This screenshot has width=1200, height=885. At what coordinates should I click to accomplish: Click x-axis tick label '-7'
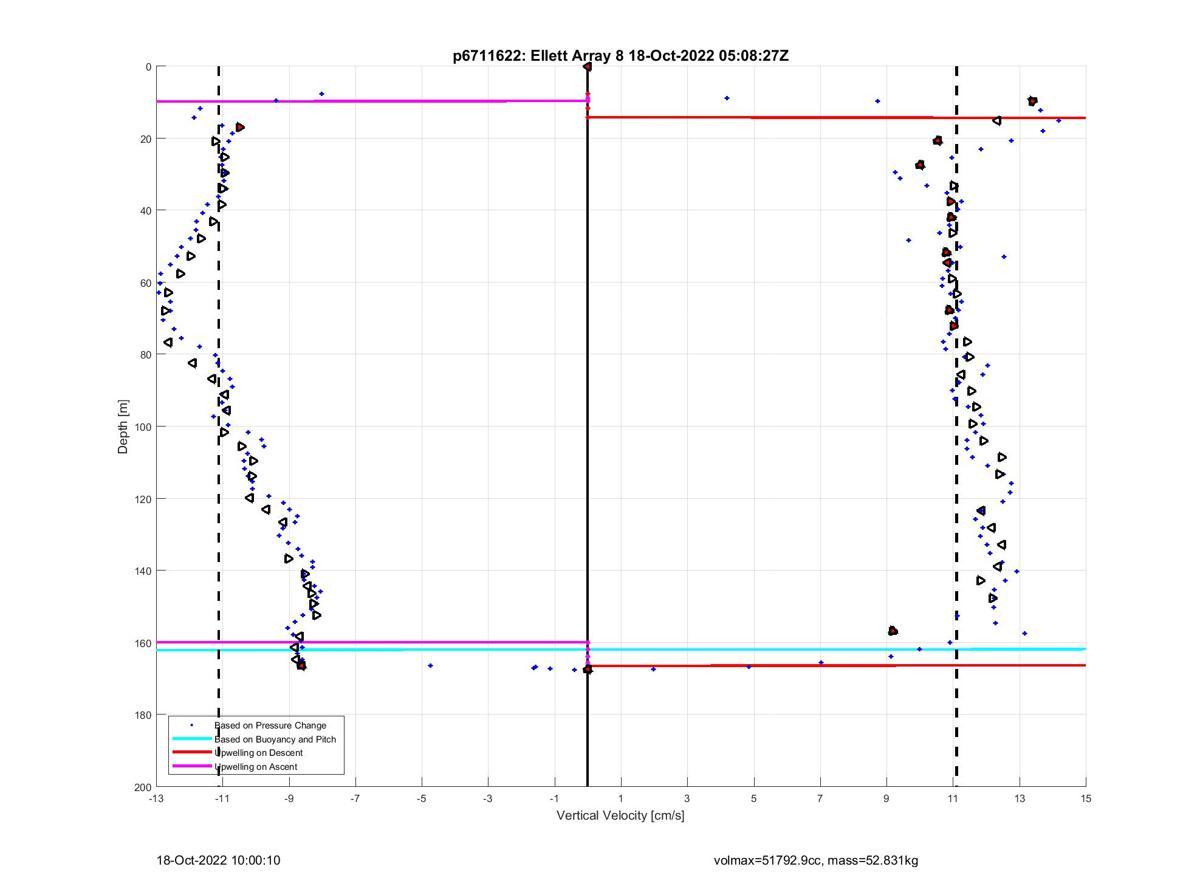[355, 799]
